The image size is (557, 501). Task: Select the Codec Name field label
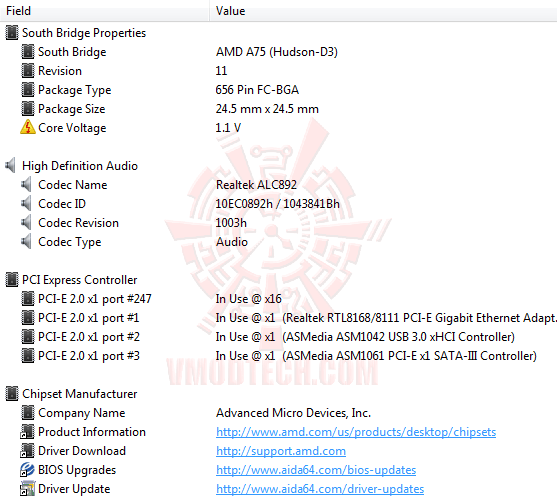72,185
